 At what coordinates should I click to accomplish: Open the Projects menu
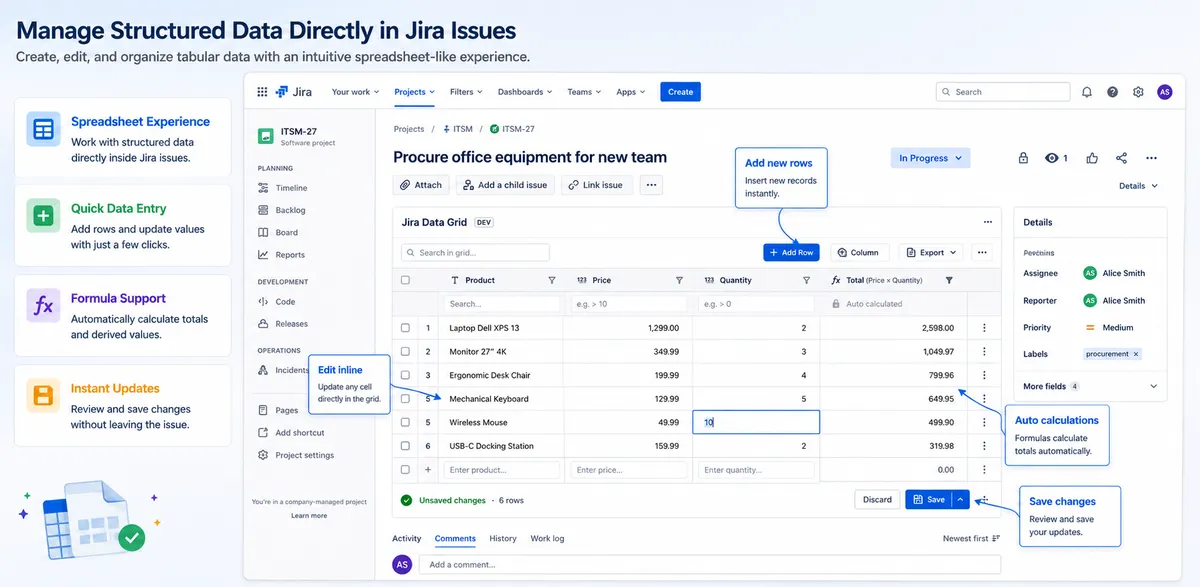pyautogui.click(x=414, y=92)
